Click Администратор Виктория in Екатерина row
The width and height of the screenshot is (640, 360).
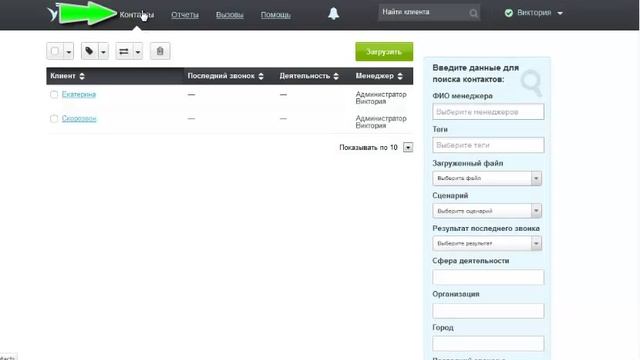tap(381, 98)
